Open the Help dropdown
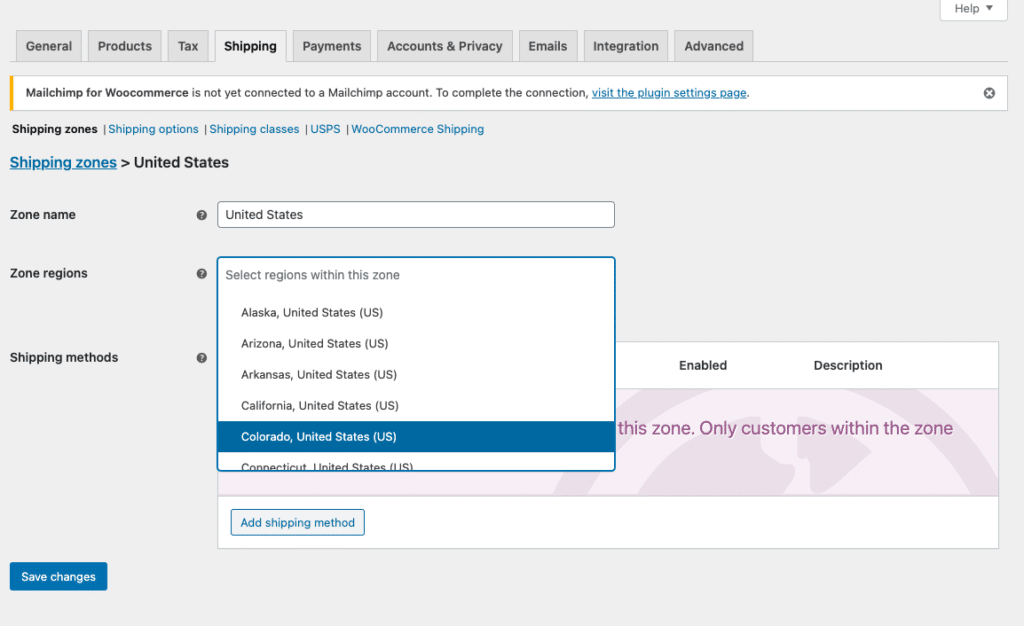This screenshot has width=1024, height=626. (972, 9)
